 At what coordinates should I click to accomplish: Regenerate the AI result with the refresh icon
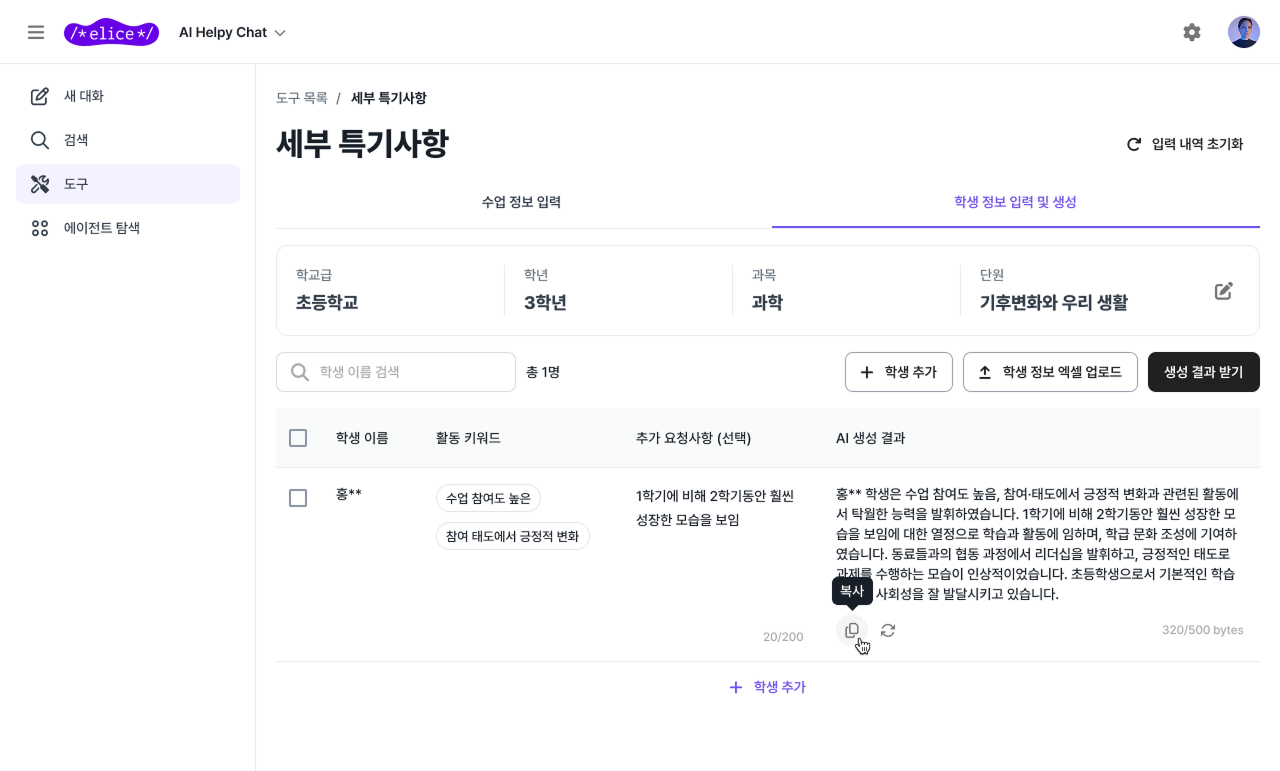888,630
